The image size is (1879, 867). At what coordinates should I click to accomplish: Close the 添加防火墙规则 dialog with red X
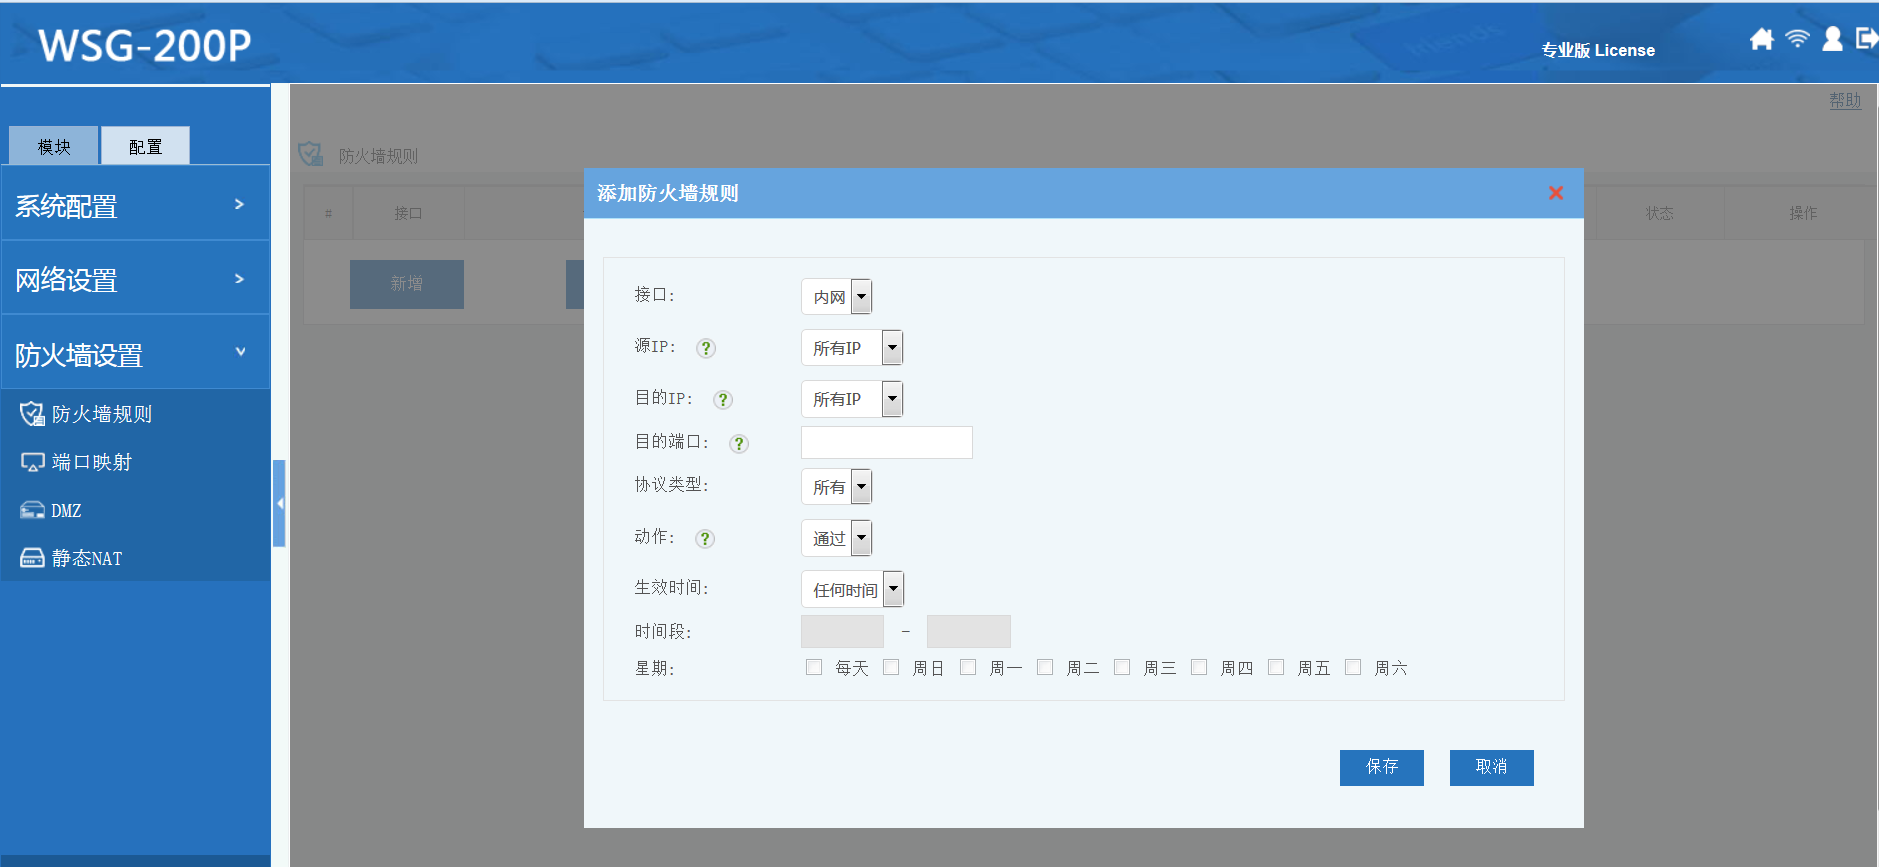[1555, 193]
